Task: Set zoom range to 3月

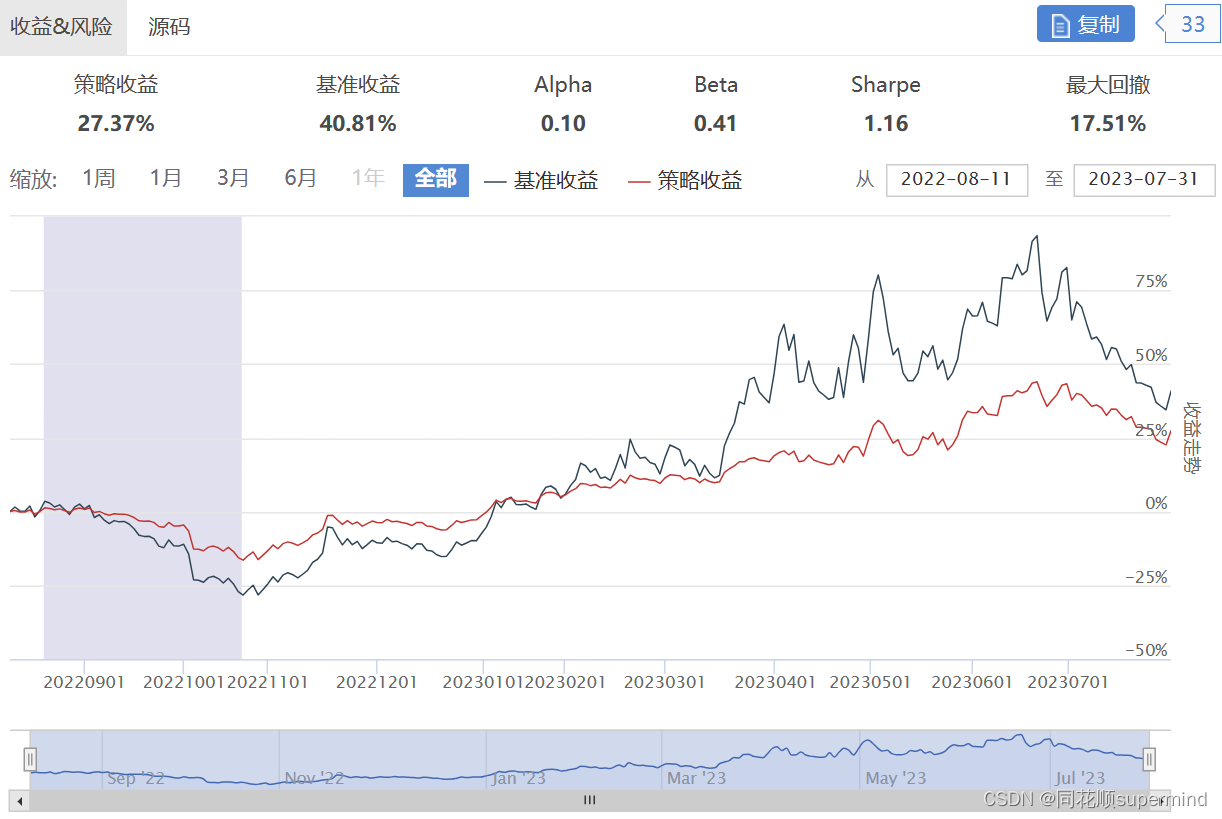Action: click(x=233, y=179)
